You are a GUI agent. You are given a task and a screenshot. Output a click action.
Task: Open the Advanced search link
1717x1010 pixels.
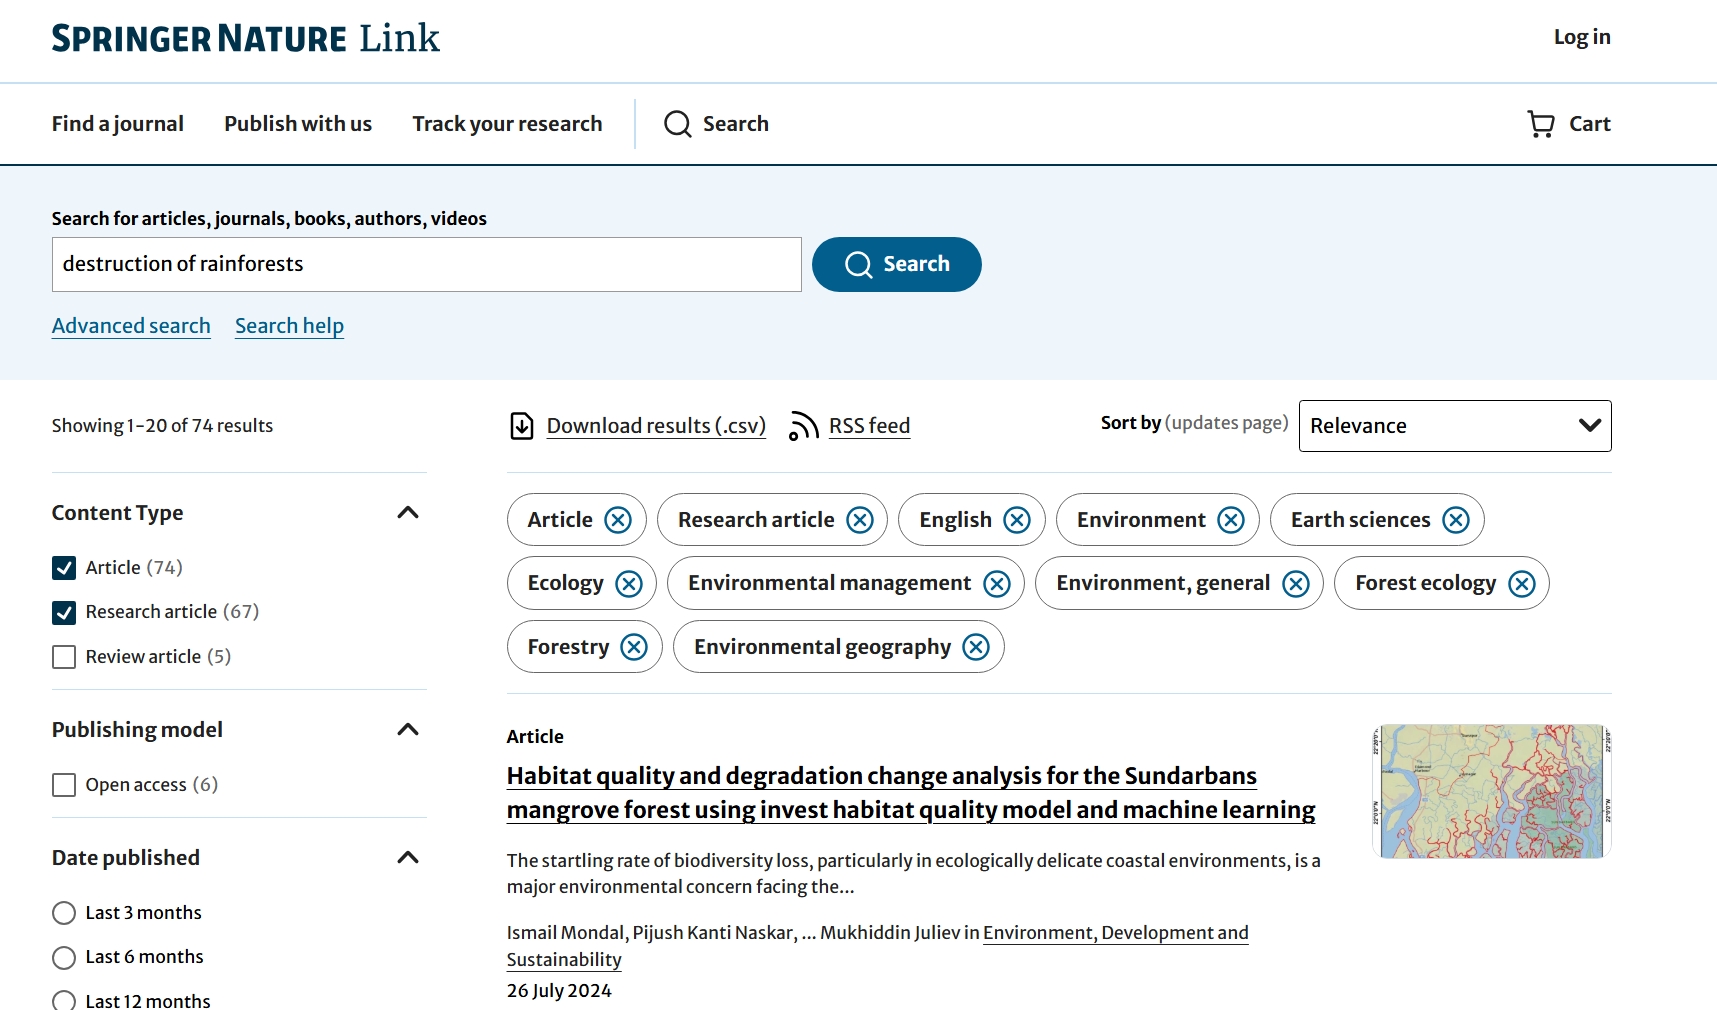(x=131, y=326)
